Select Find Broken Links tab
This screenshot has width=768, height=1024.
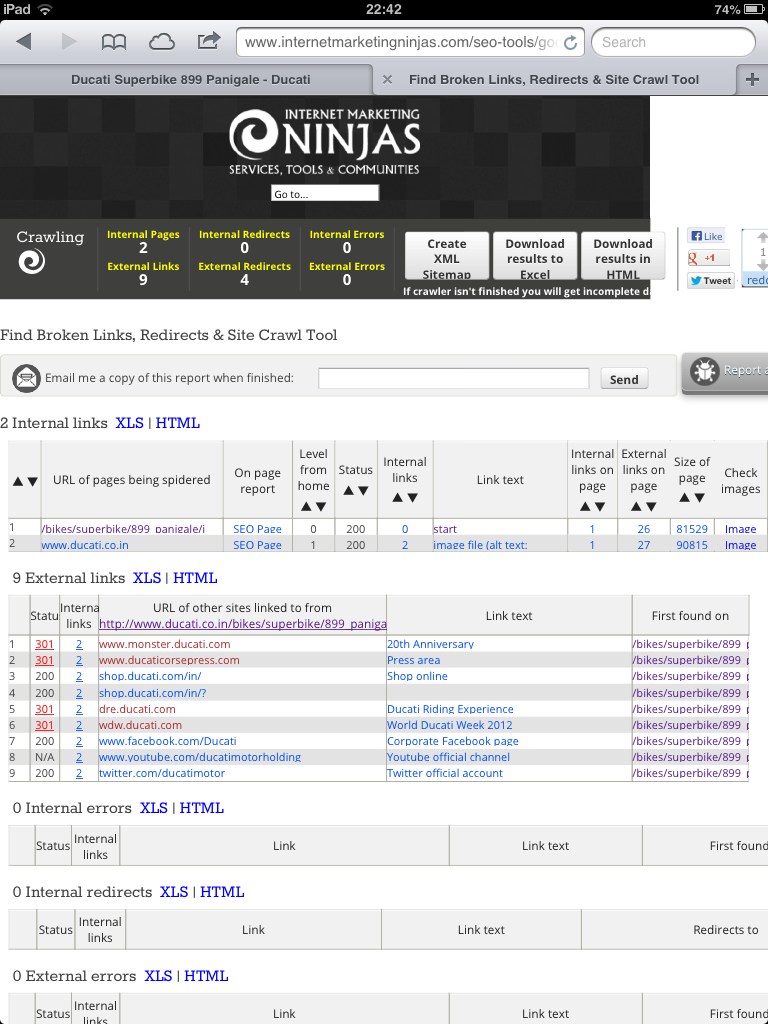coord(554,80)
